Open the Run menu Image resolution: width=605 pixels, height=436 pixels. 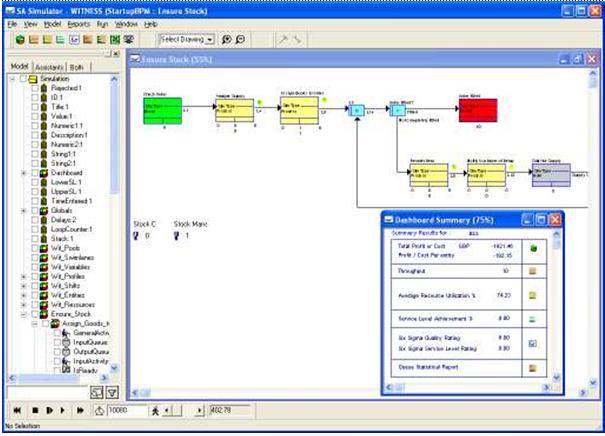tap(102, 24)
